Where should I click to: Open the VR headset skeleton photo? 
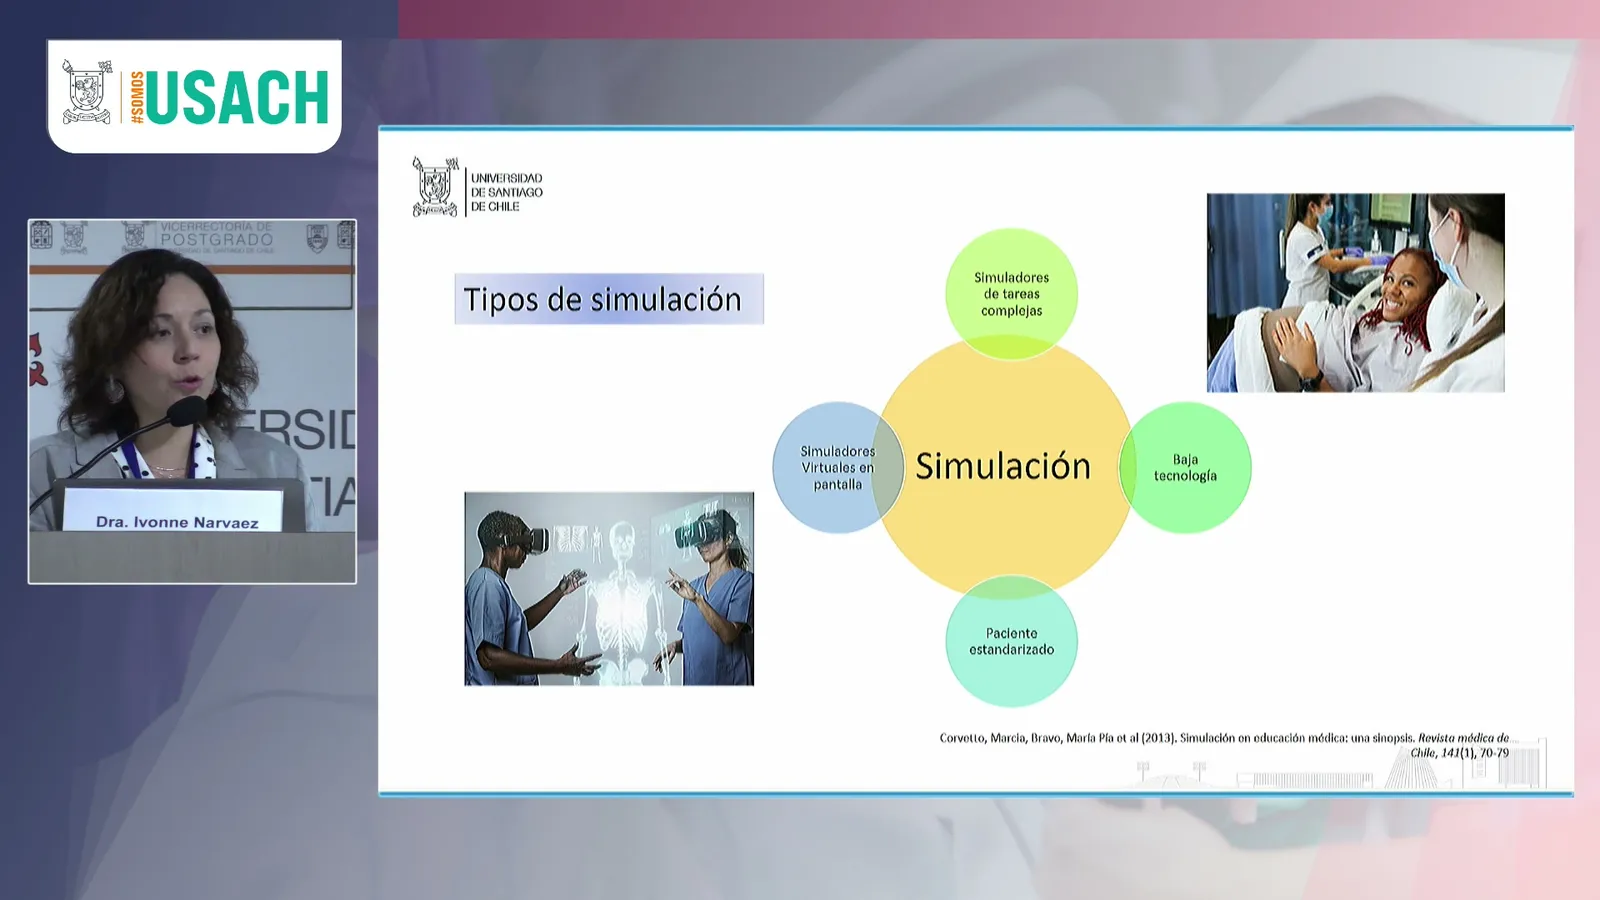pos(609,588)
